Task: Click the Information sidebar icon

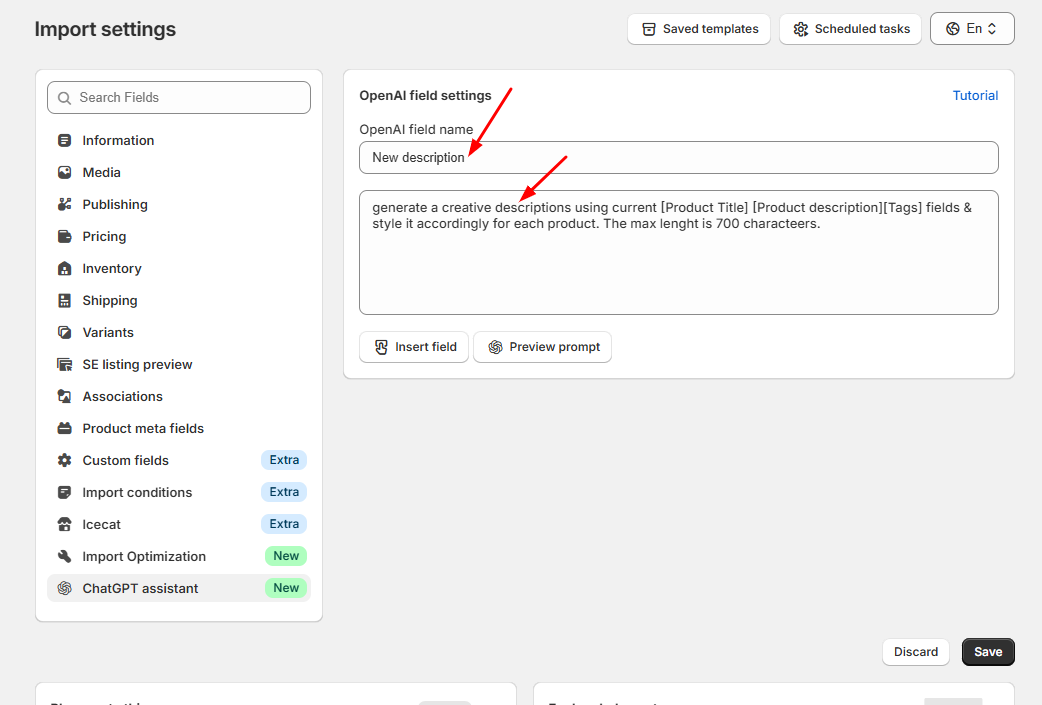Action: coord(64,140)
